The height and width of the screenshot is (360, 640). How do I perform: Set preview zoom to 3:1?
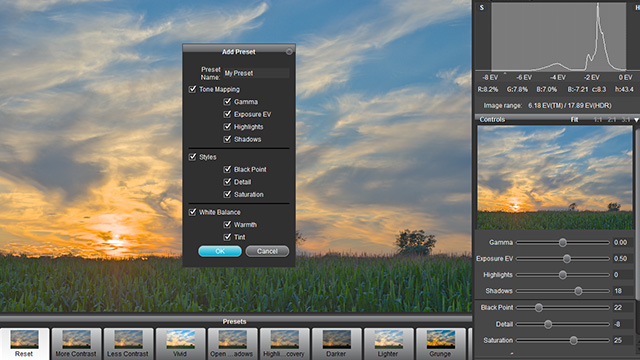point(625,120)
